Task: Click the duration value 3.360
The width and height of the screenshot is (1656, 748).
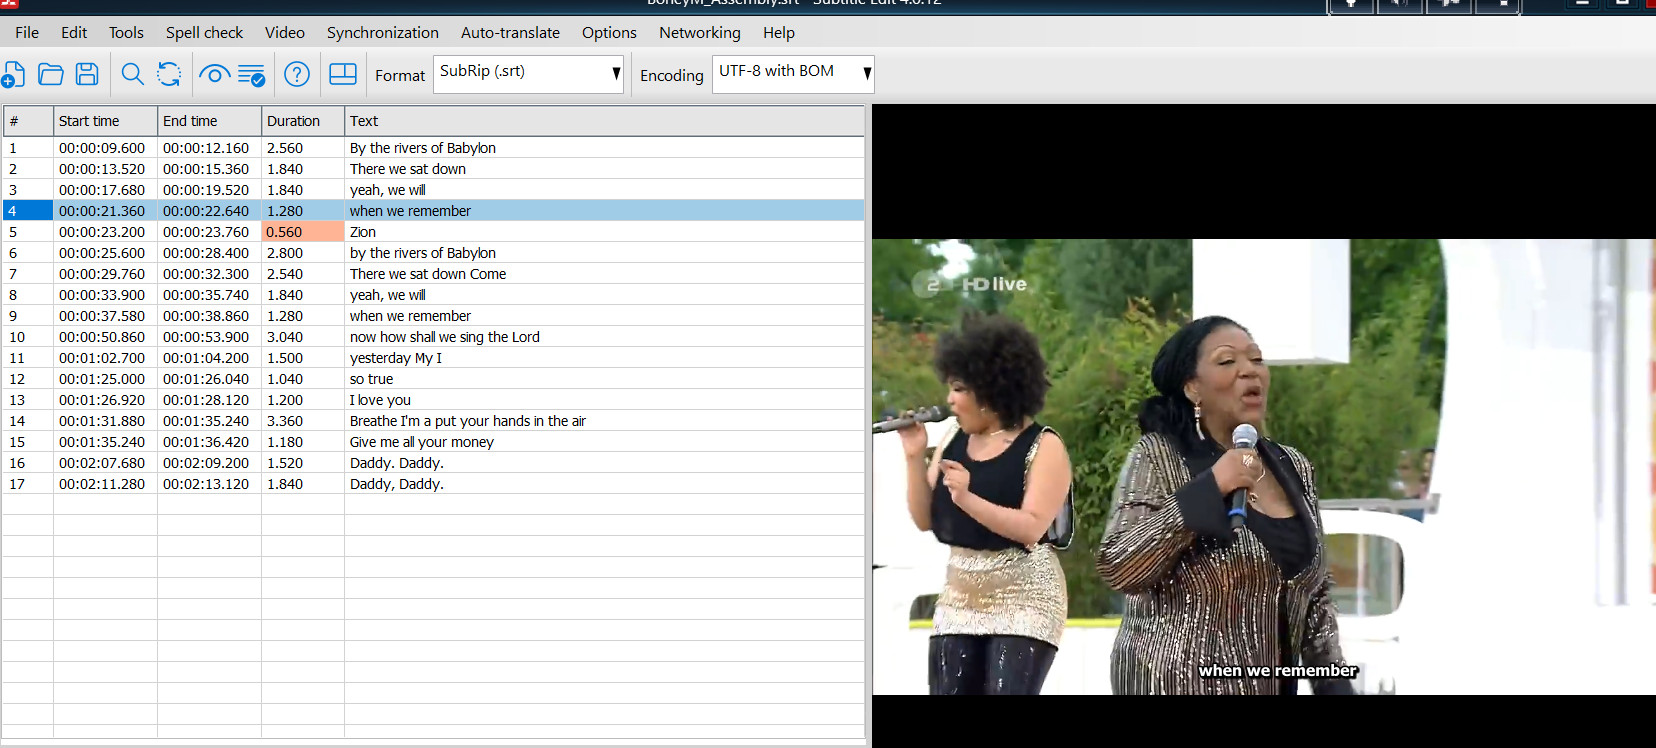Action: pyautogui.click(x=285, y=421)
